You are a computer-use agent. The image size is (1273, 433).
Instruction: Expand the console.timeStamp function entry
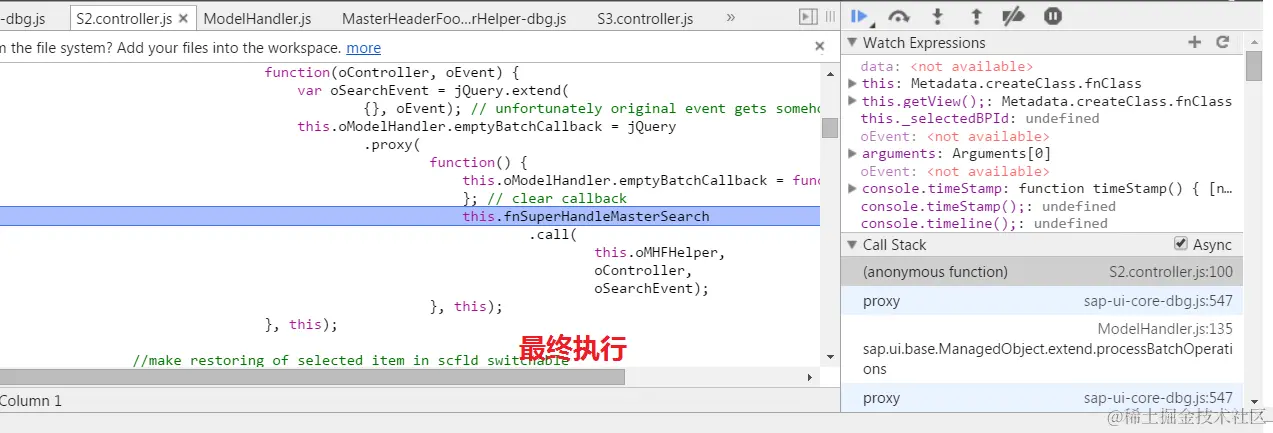pyautogui.click(x=852, y=188)
